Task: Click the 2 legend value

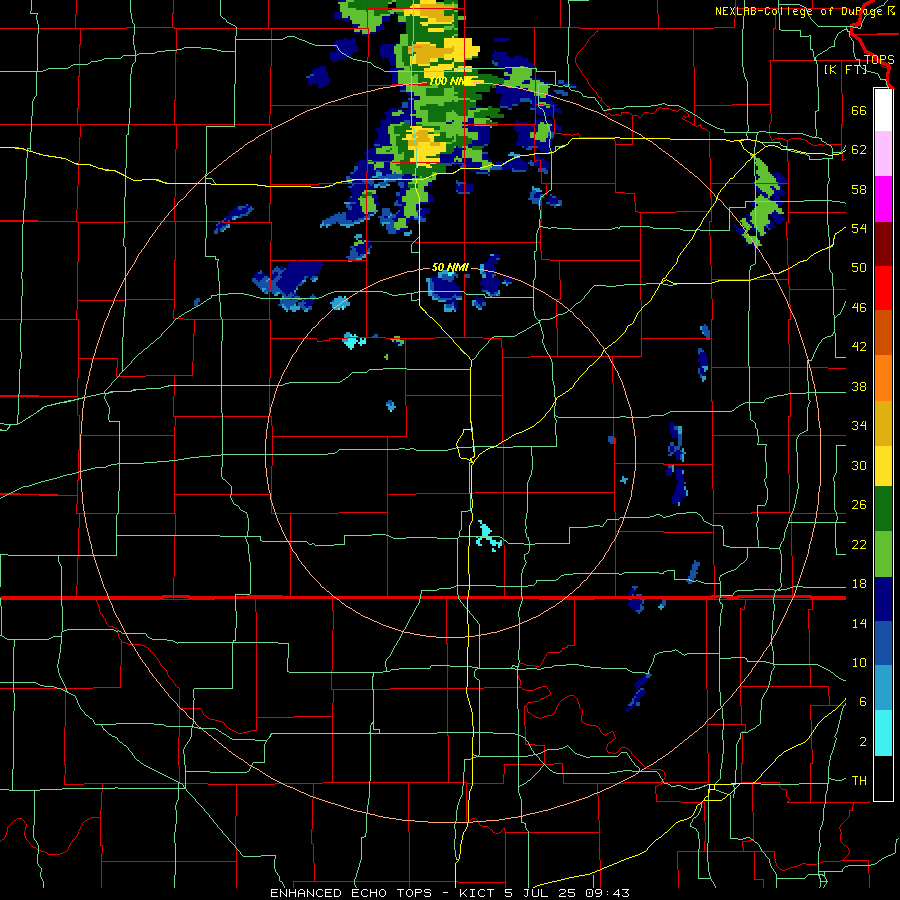Action: point(862,742)
